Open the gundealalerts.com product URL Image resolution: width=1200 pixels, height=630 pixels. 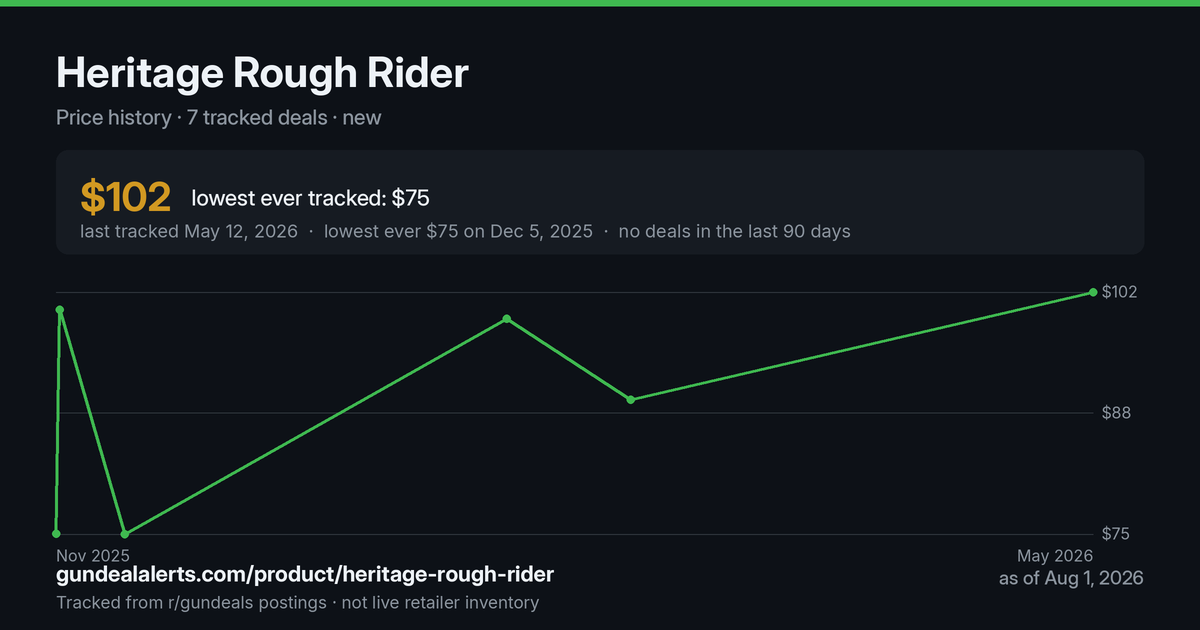305,575
